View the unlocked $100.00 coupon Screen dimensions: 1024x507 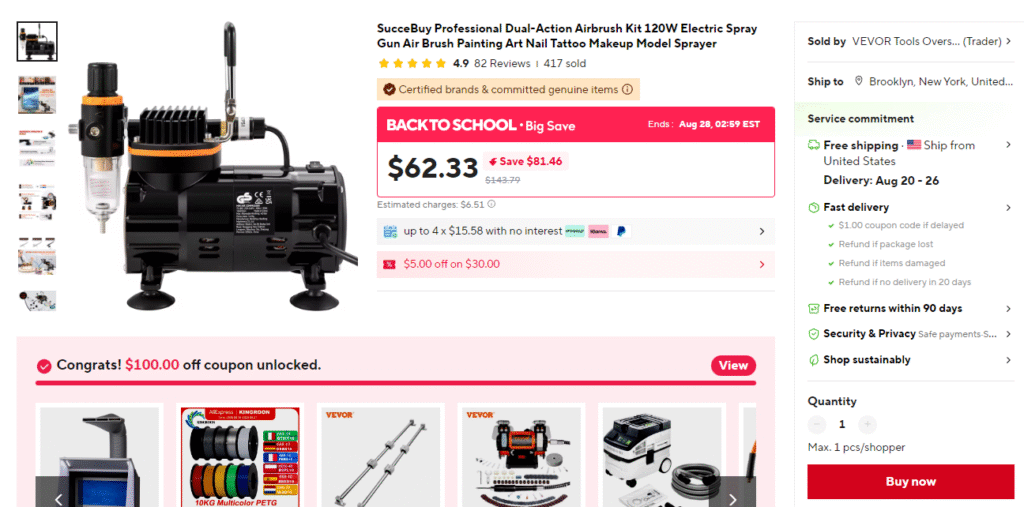733,366
